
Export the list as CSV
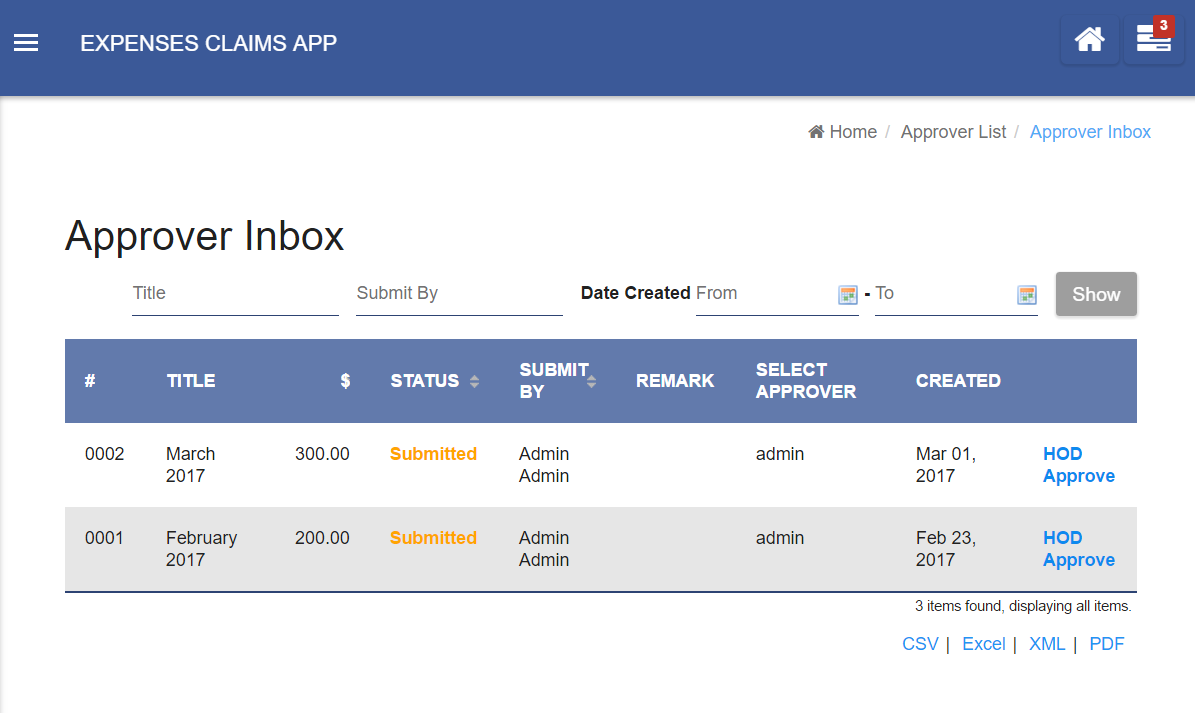920,644
